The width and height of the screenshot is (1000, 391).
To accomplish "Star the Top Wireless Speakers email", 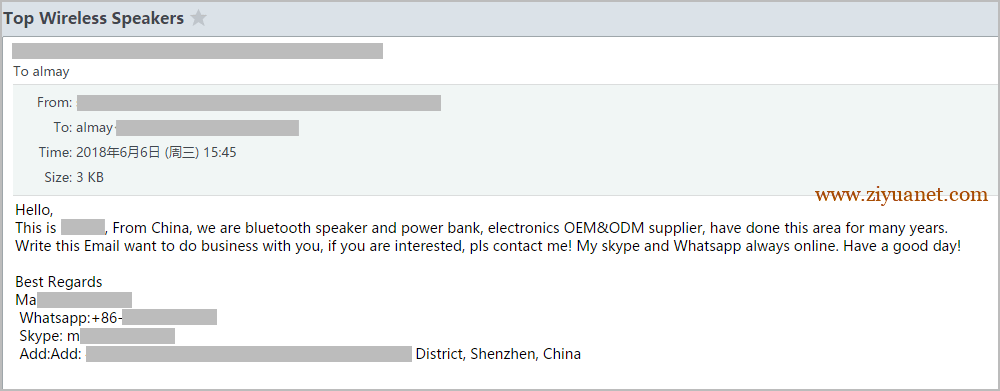I will pyautogui.click(x=198, y=18).
